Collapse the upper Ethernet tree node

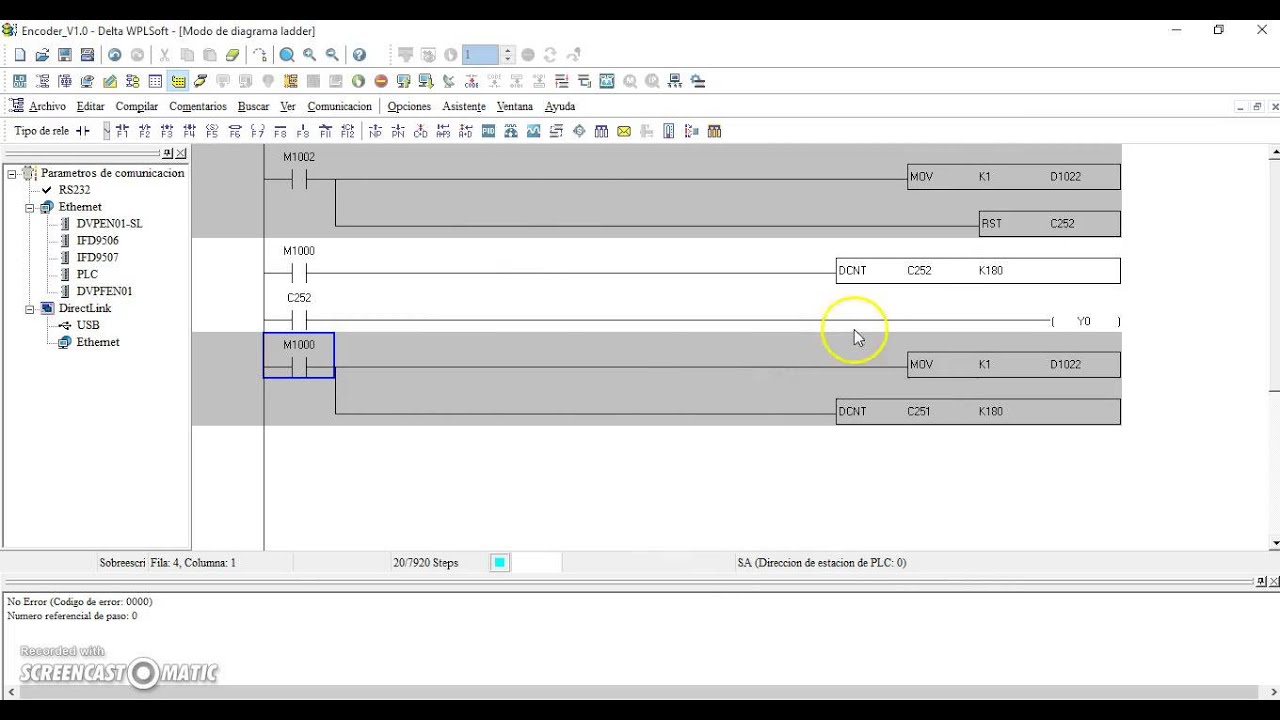point(30,207)
